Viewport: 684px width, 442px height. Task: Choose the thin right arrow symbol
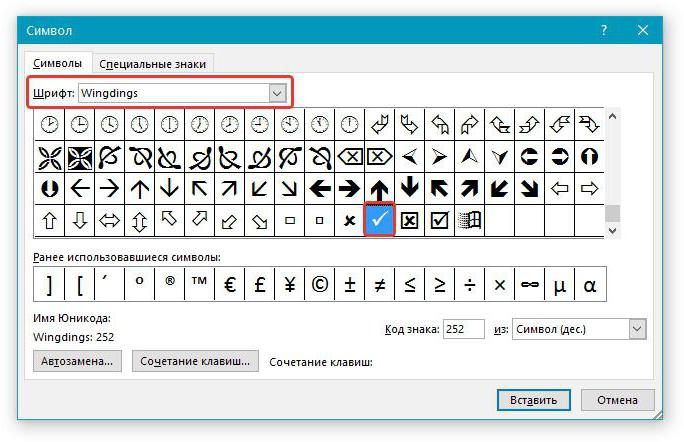(109, 188)
